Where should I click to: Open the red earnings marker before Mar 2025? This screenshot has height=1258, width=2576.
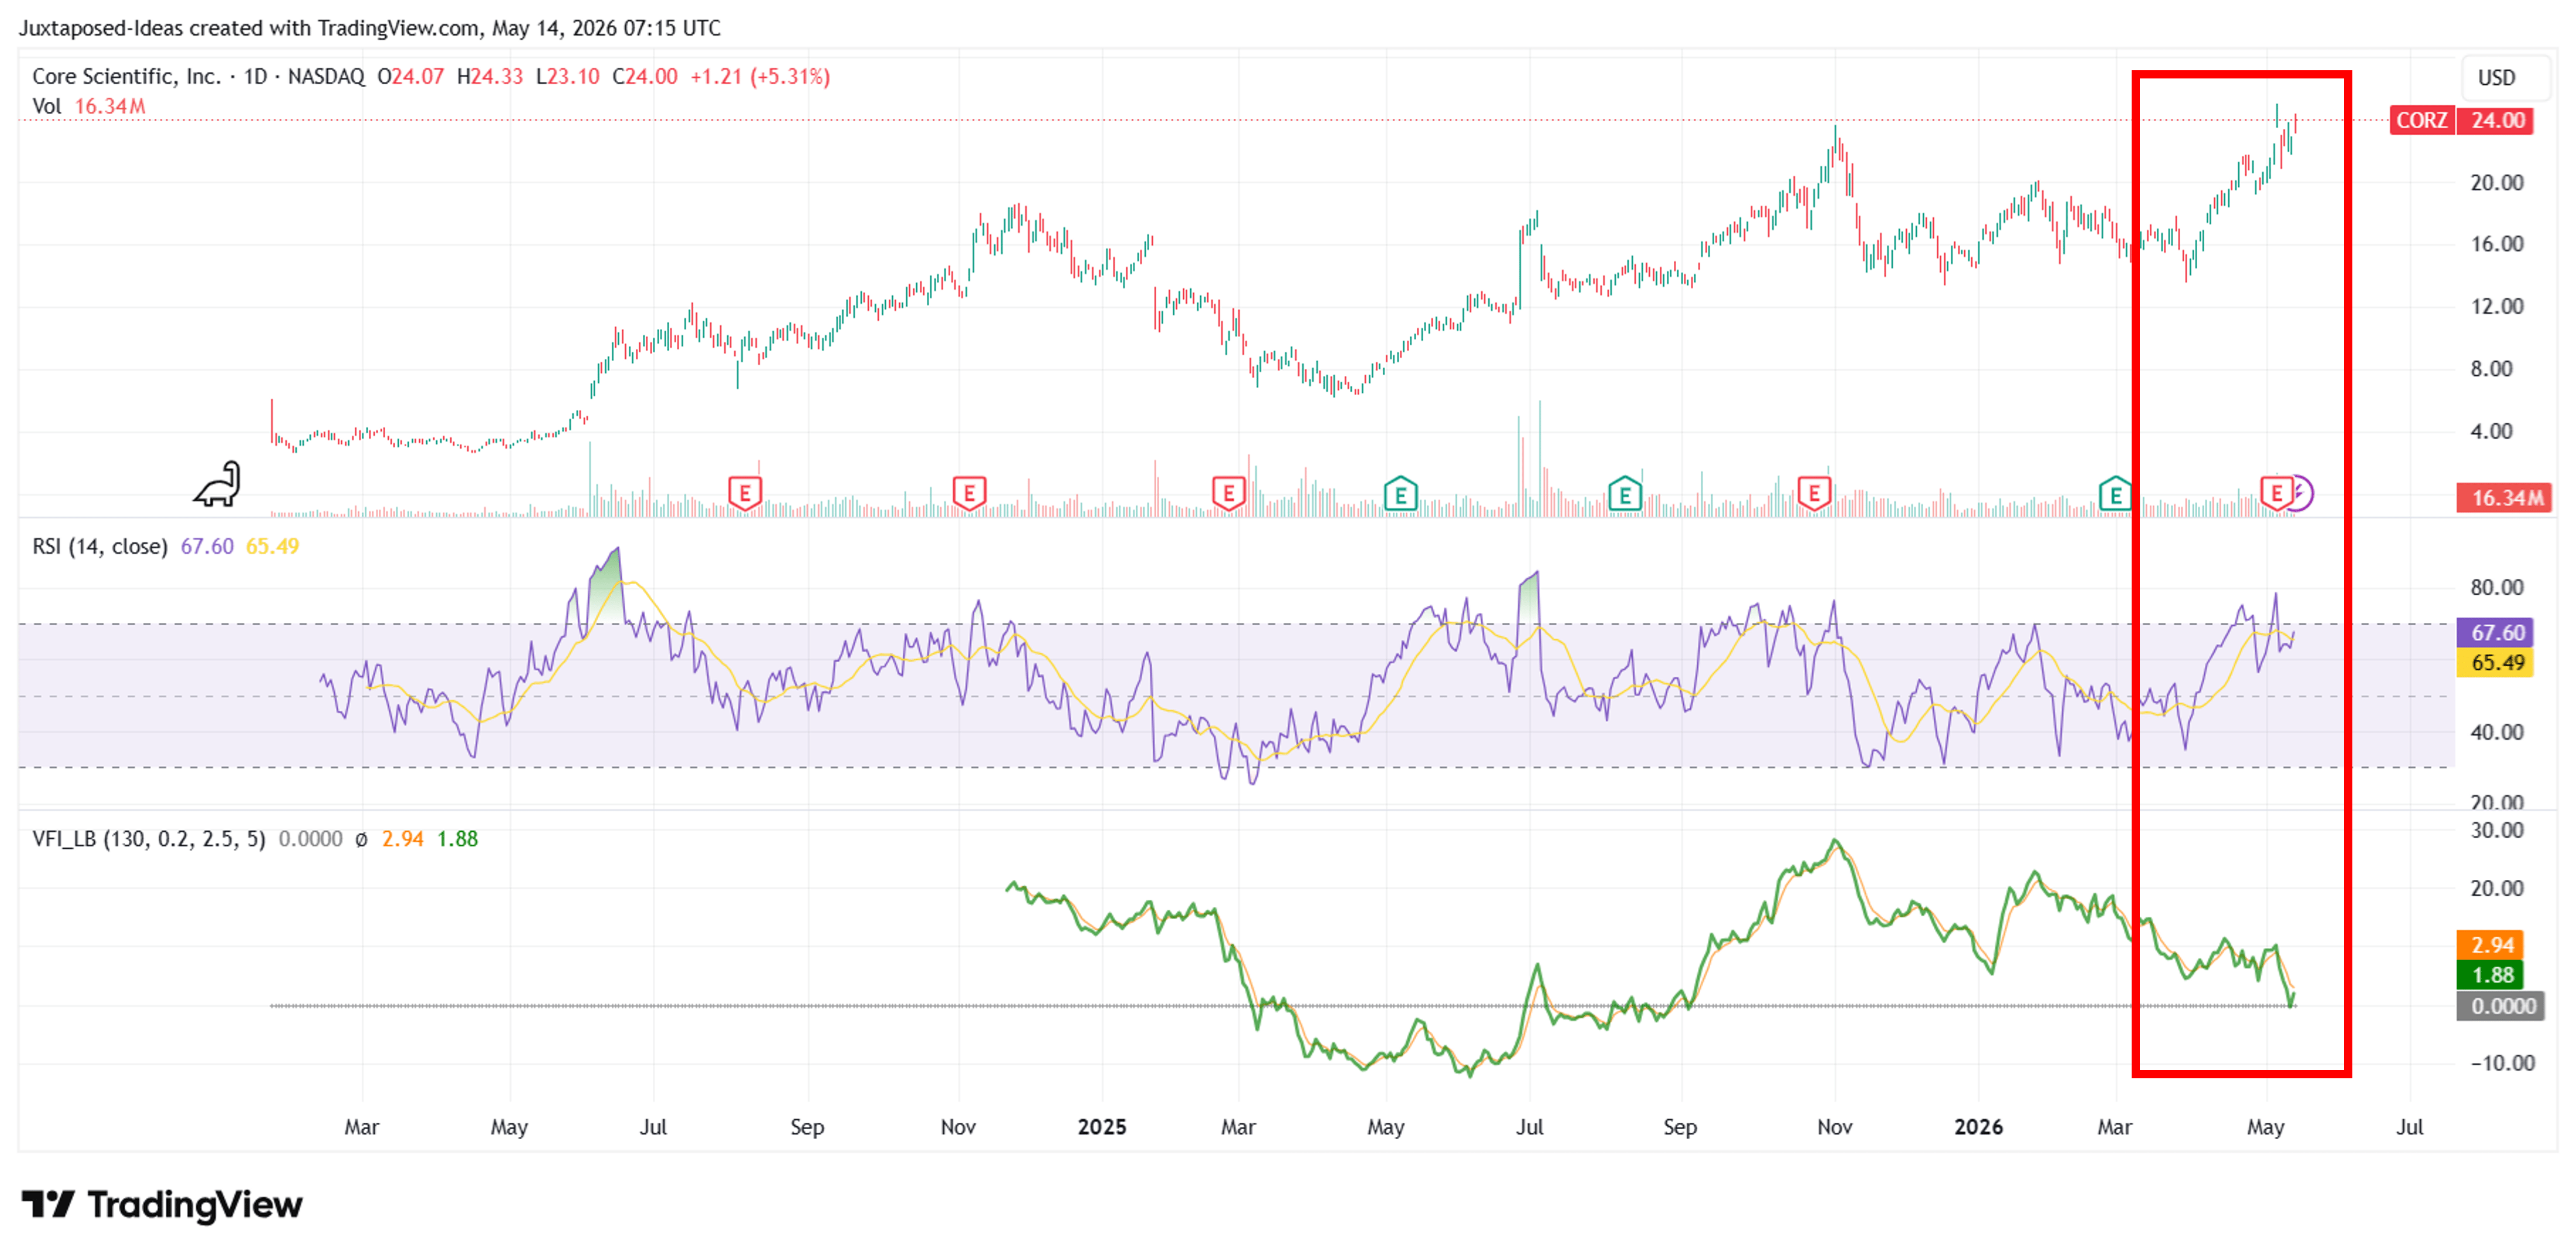(1228, 493)
